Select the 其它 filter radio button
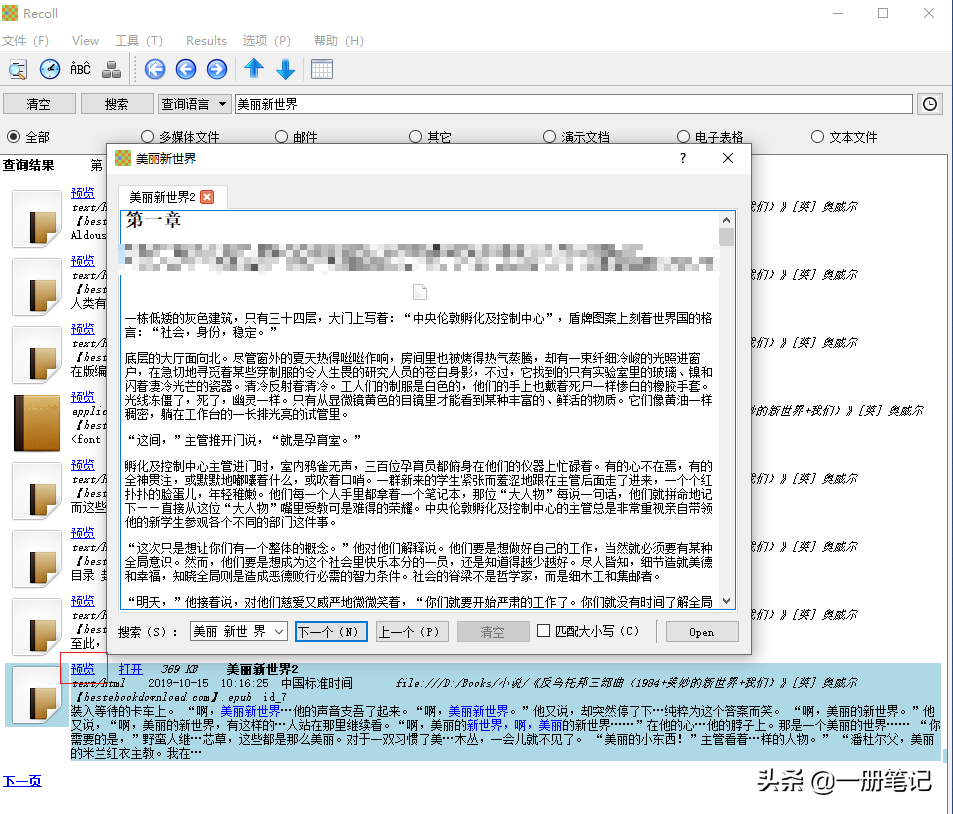This screenshot has width=953, height=814. [x=415, y=137]
